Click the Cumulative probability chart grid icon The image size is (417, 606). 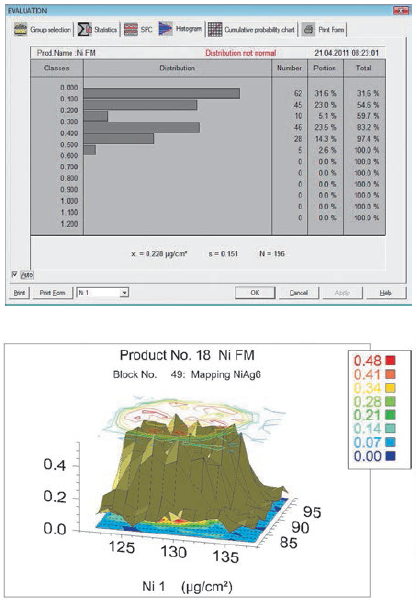tap(215, 29)
